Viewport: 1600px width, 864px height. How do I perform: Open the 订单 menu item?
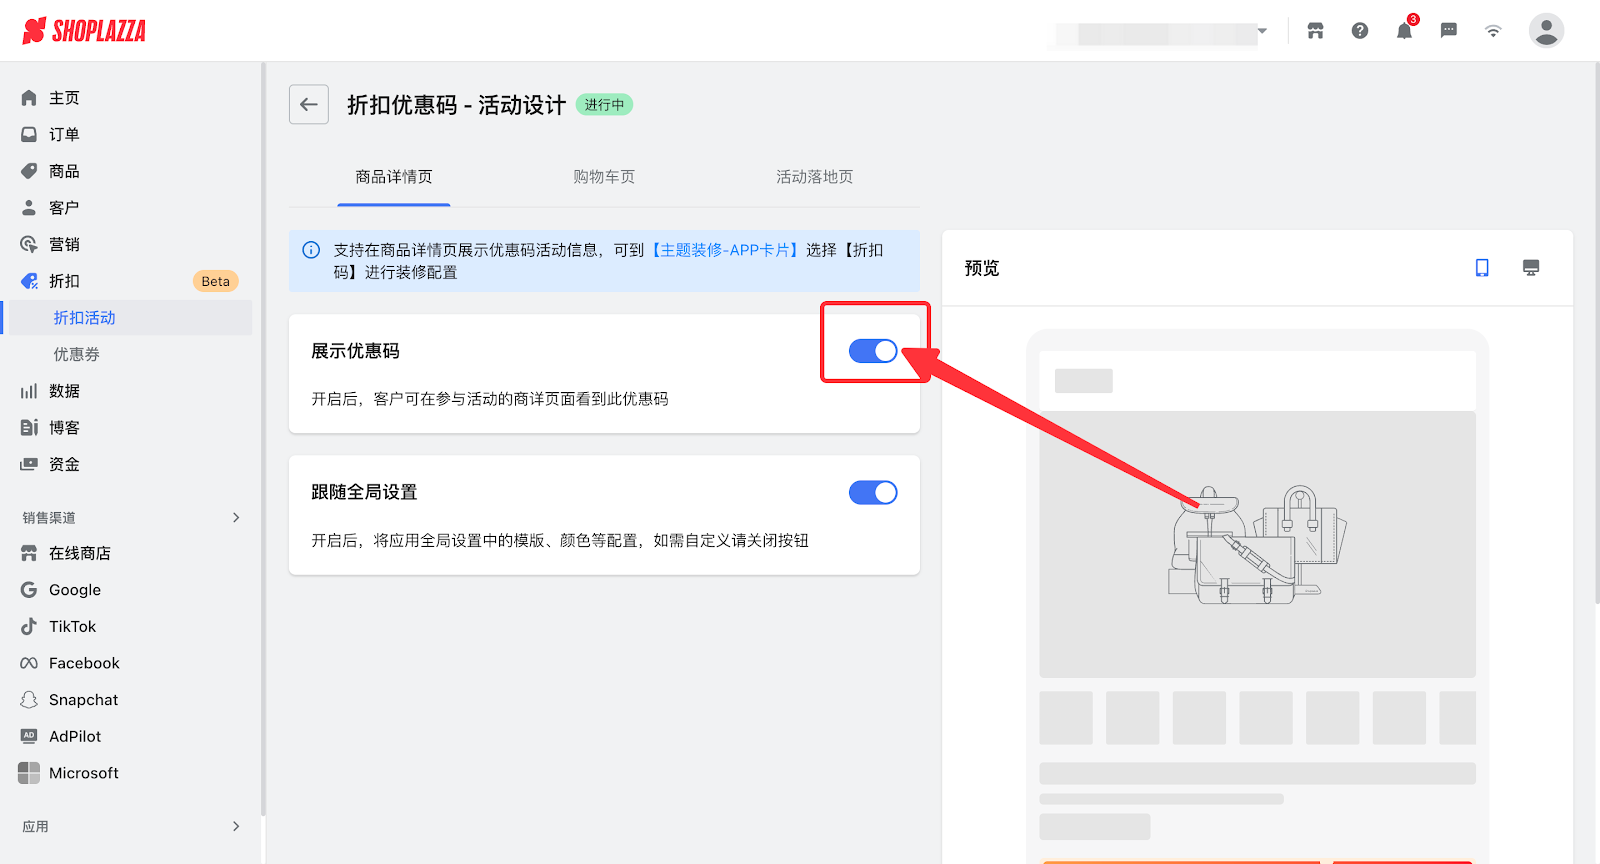[x=64, y=134]
